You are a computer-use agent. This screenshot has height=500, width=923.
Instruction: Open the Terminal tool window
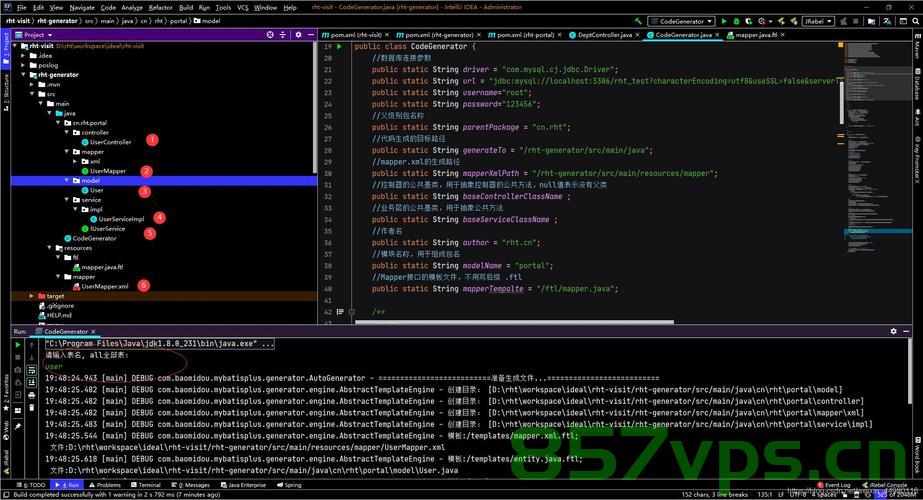(x=145, y=485)
